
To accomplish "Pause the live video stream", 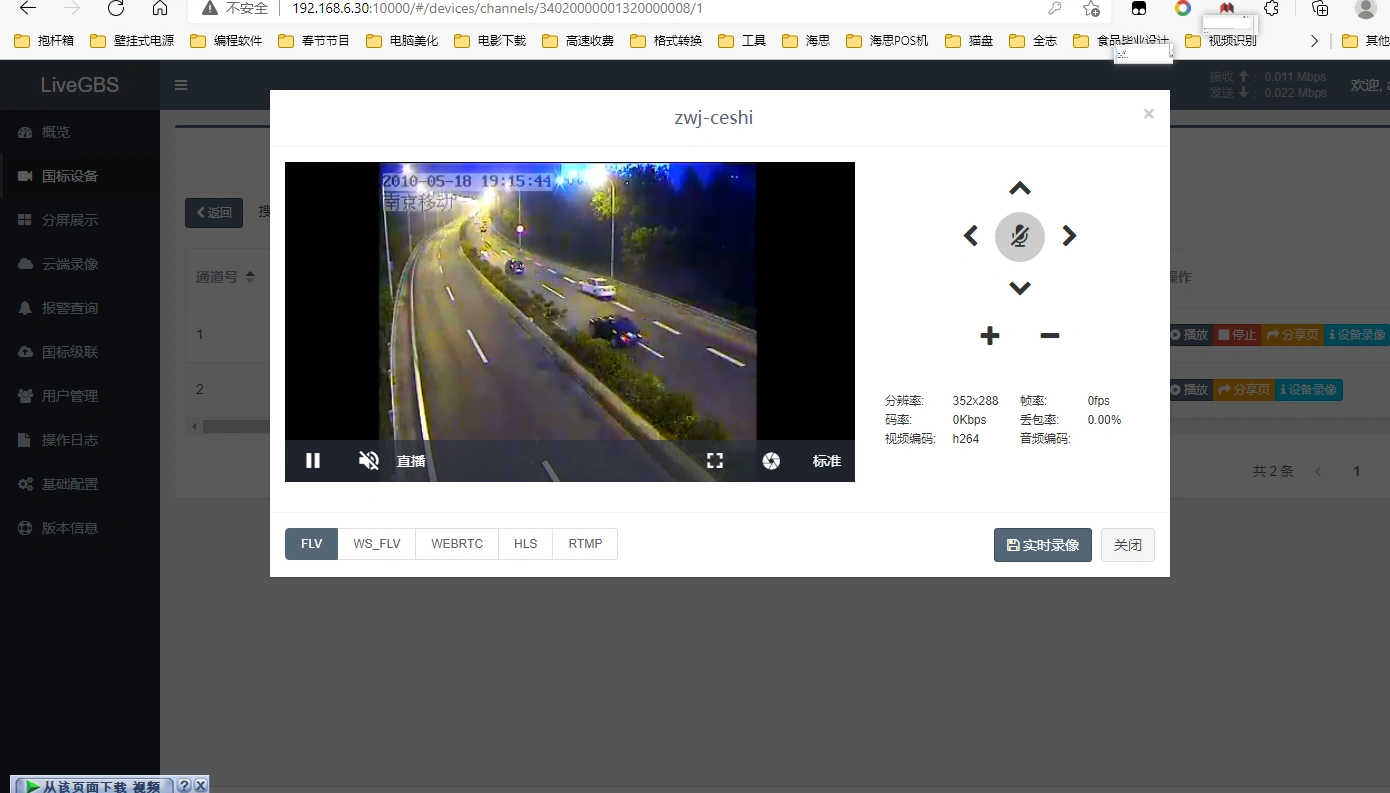I will (x=313, y=461).
